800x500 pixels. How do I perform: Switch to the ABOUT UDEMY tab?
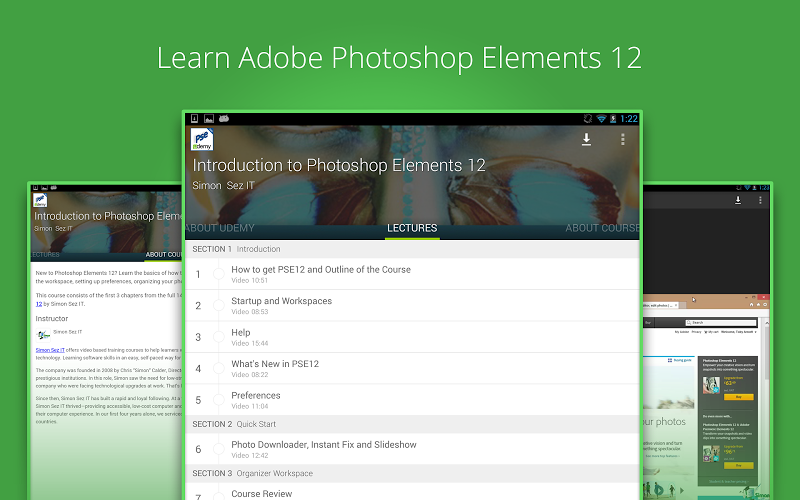[220, 228]
